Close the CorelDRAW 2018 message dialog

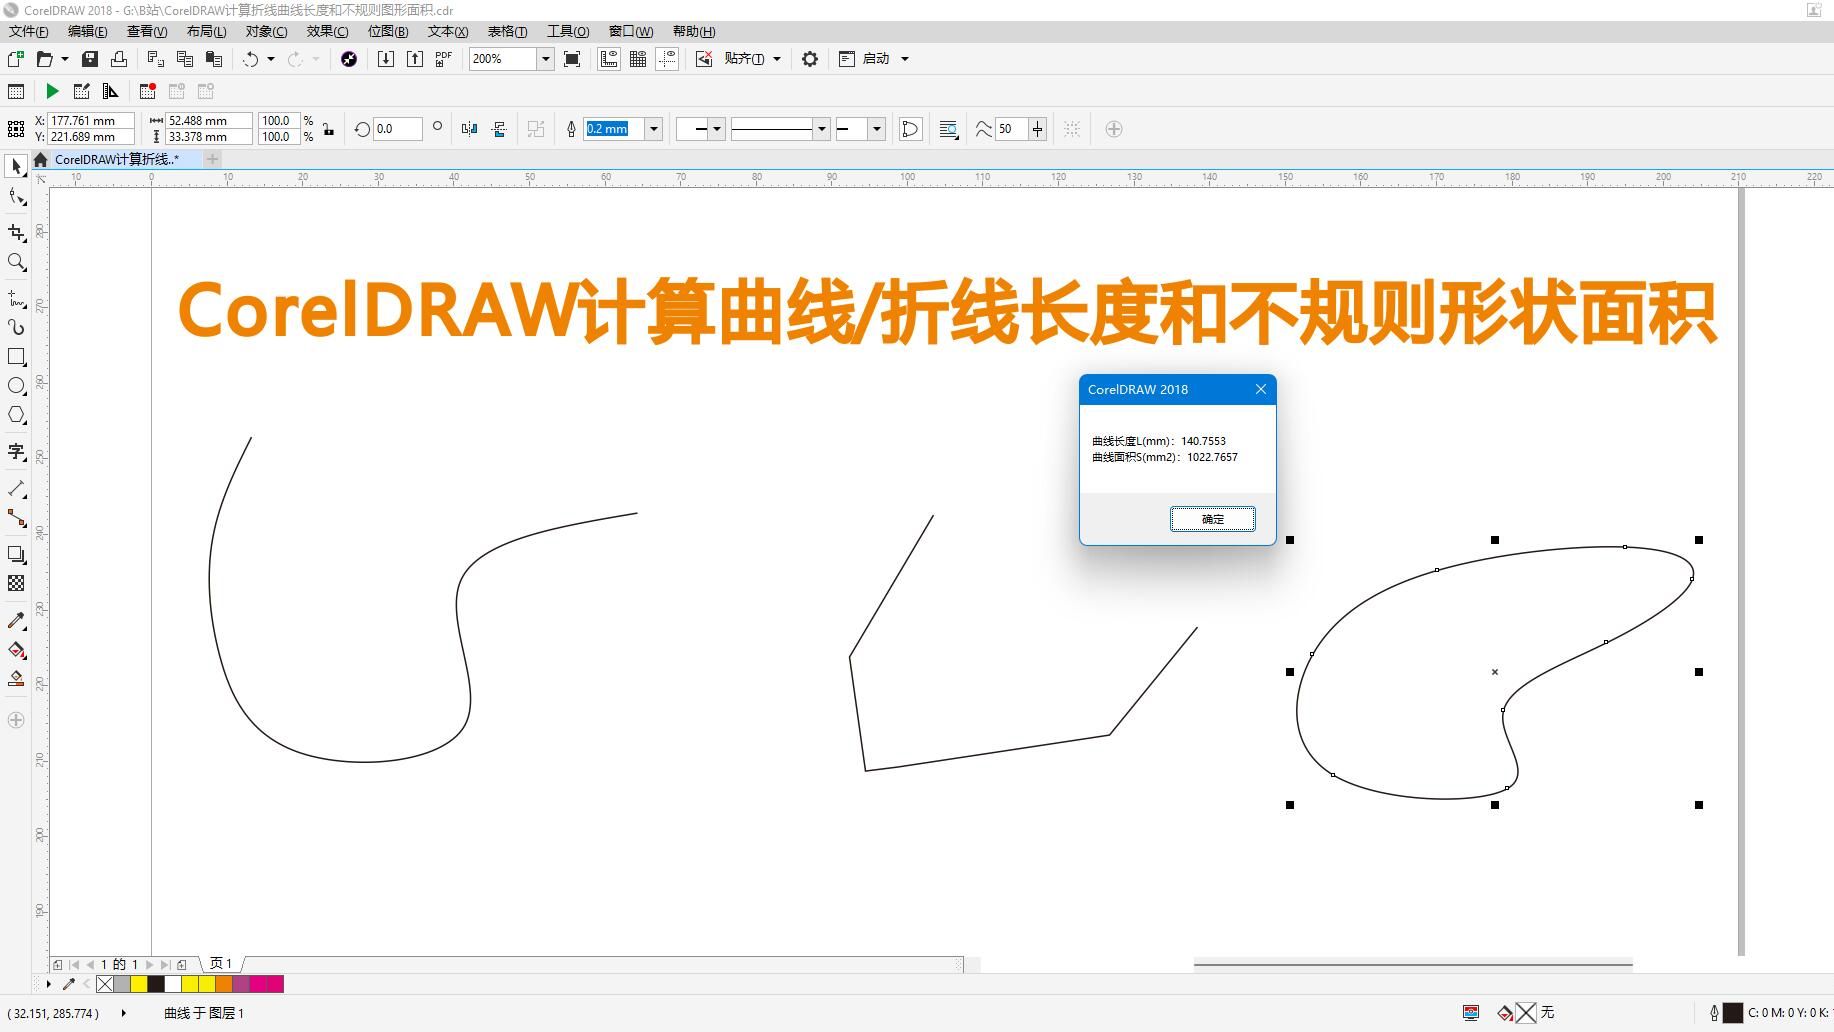1261,389
